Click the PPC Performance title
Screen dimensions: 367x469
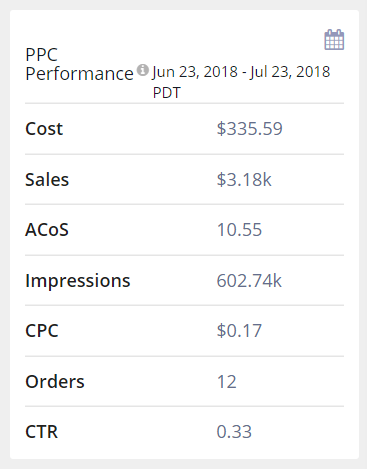tap(79, 64)
